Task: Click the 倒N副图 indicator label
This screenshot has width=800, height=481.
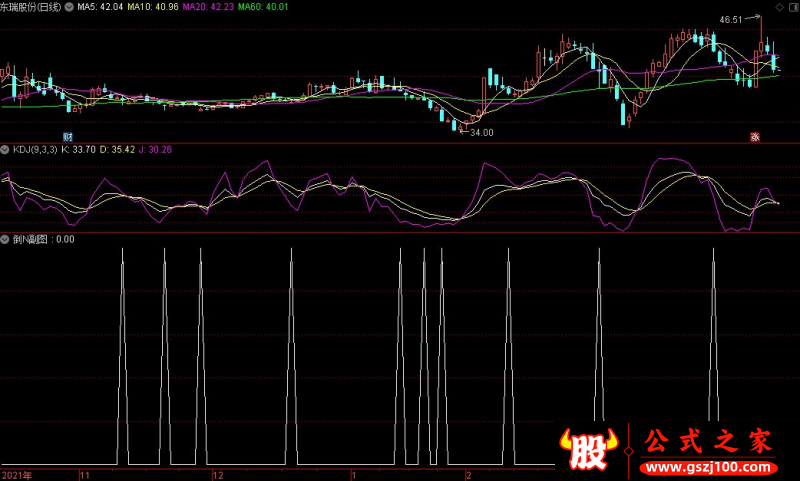Action: point(30,239)
